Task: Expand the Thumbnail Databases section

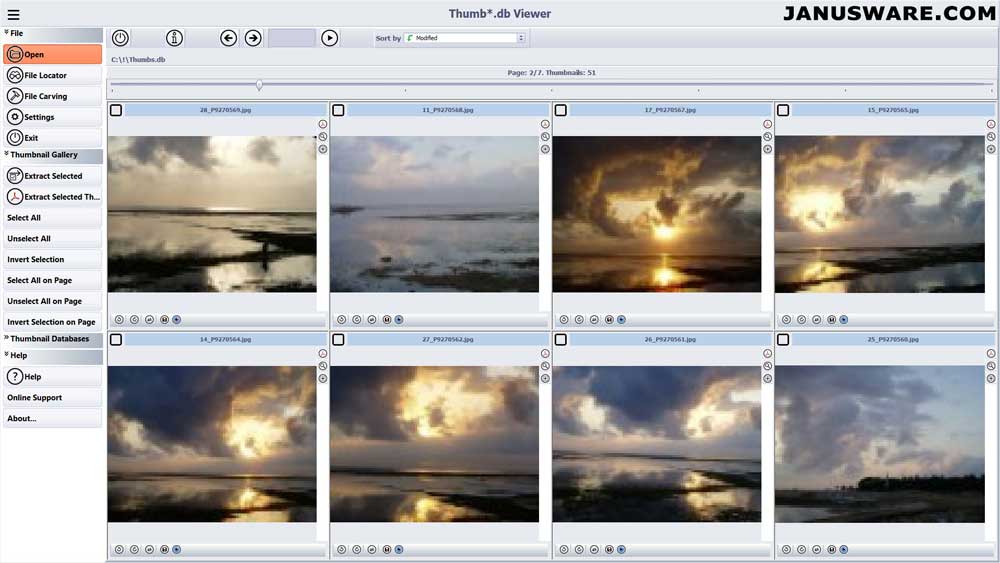Action: pyautogui.click(x=50, y=339)
